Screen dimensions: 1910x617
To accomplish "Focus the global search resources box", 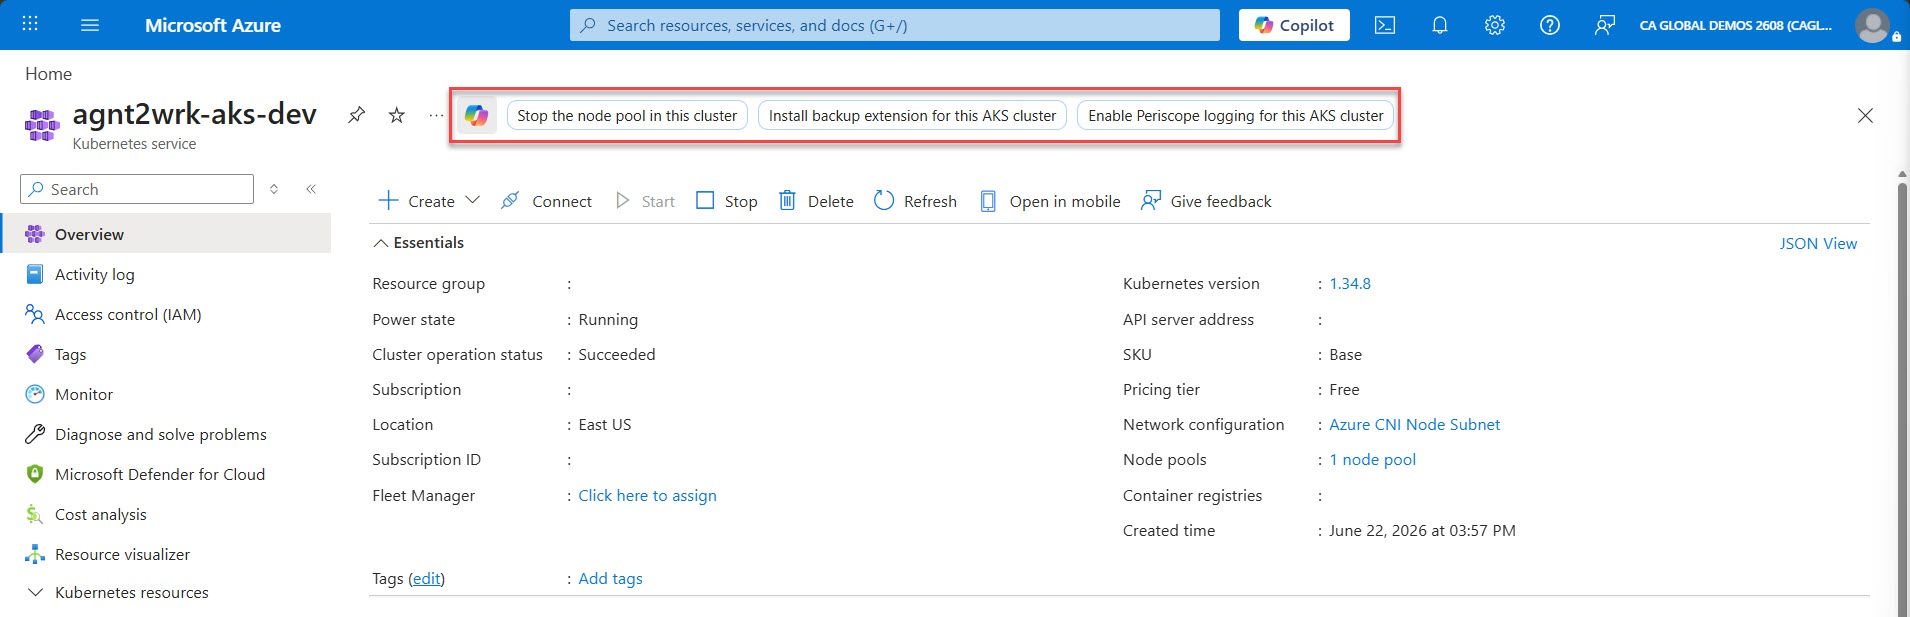I will [895, 25].
